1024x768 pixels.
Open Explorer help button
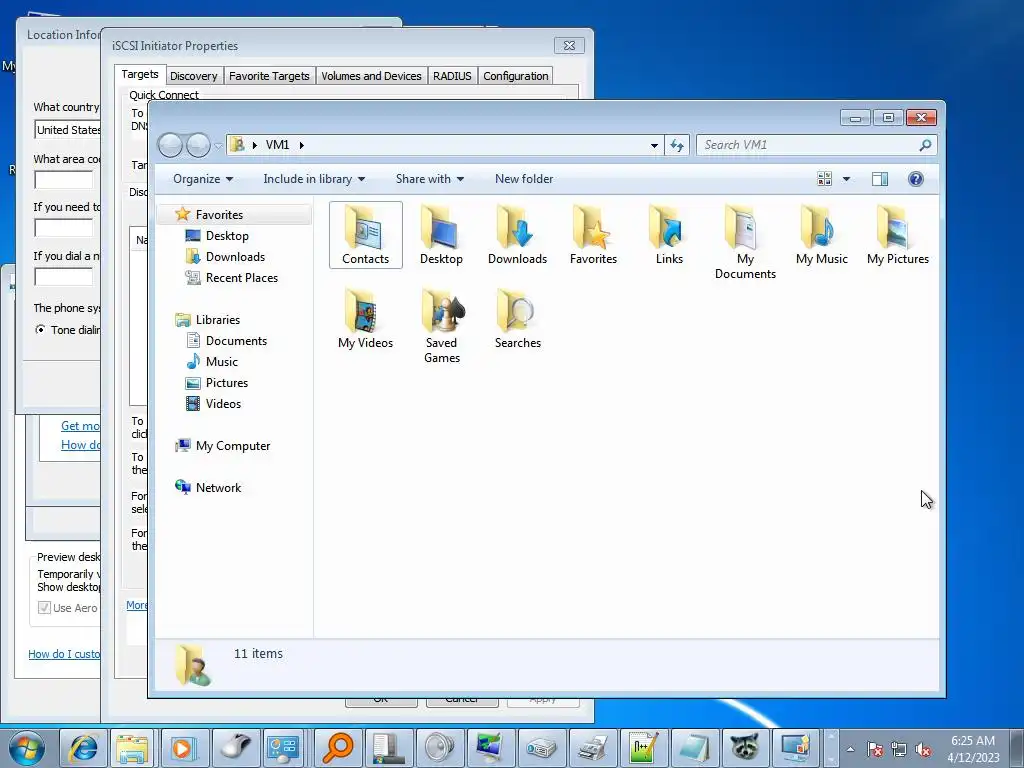[x=916, y=179]
